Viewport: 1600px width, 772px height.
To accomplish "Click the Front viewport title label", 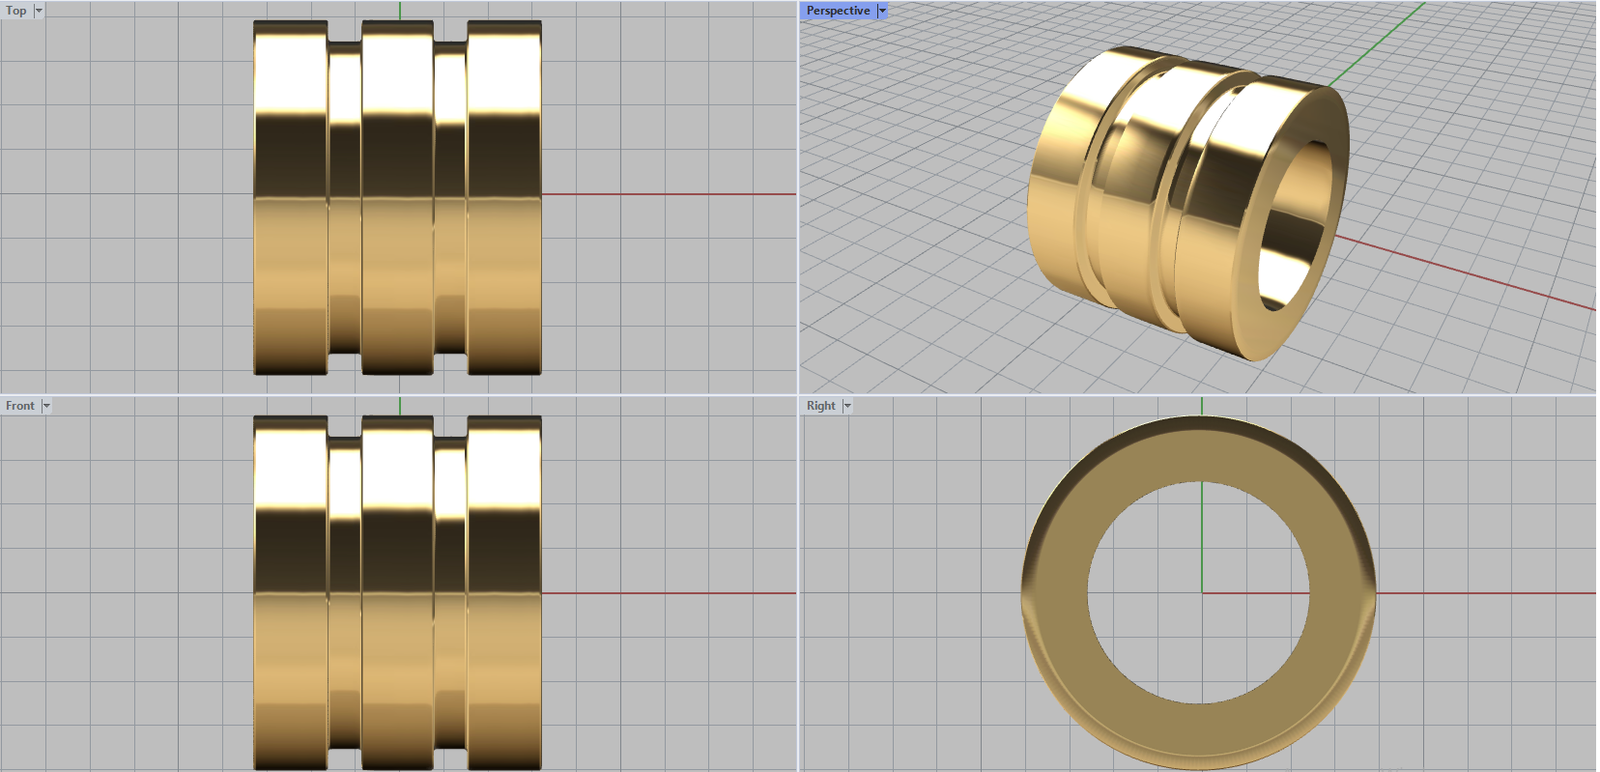I will tap(20, 406).
